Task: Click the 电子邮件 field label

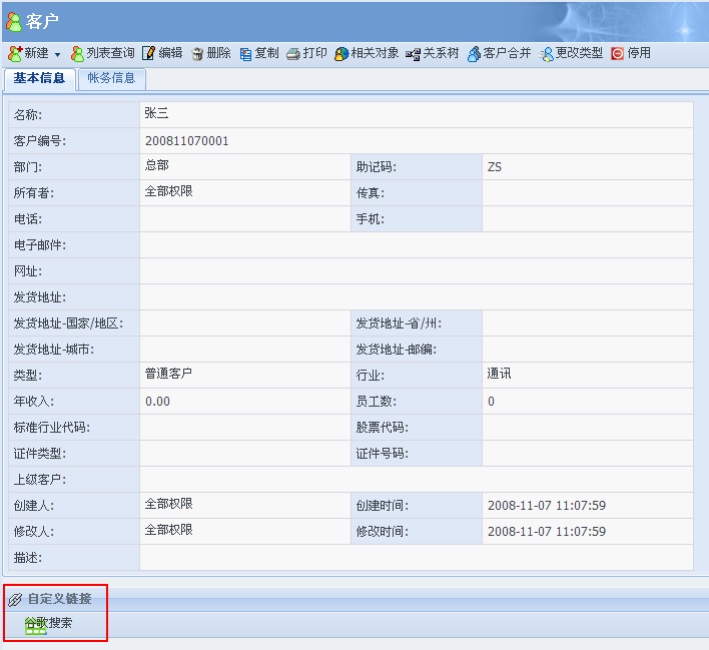Action: click(x=40, y=245)
